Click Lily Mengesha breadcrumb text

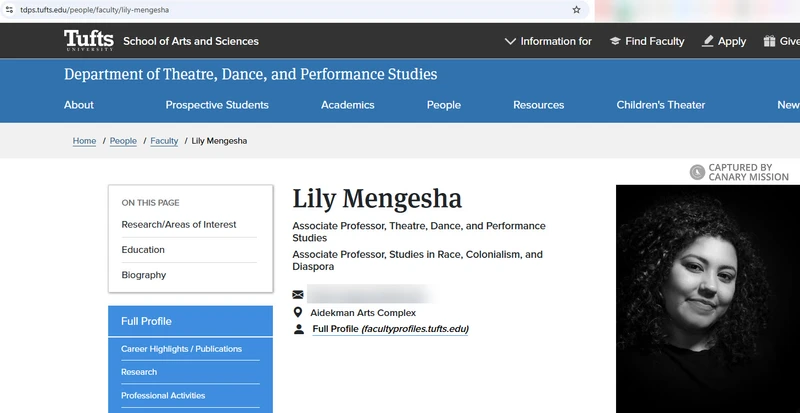pyautogui.click(x=219, y=141)
